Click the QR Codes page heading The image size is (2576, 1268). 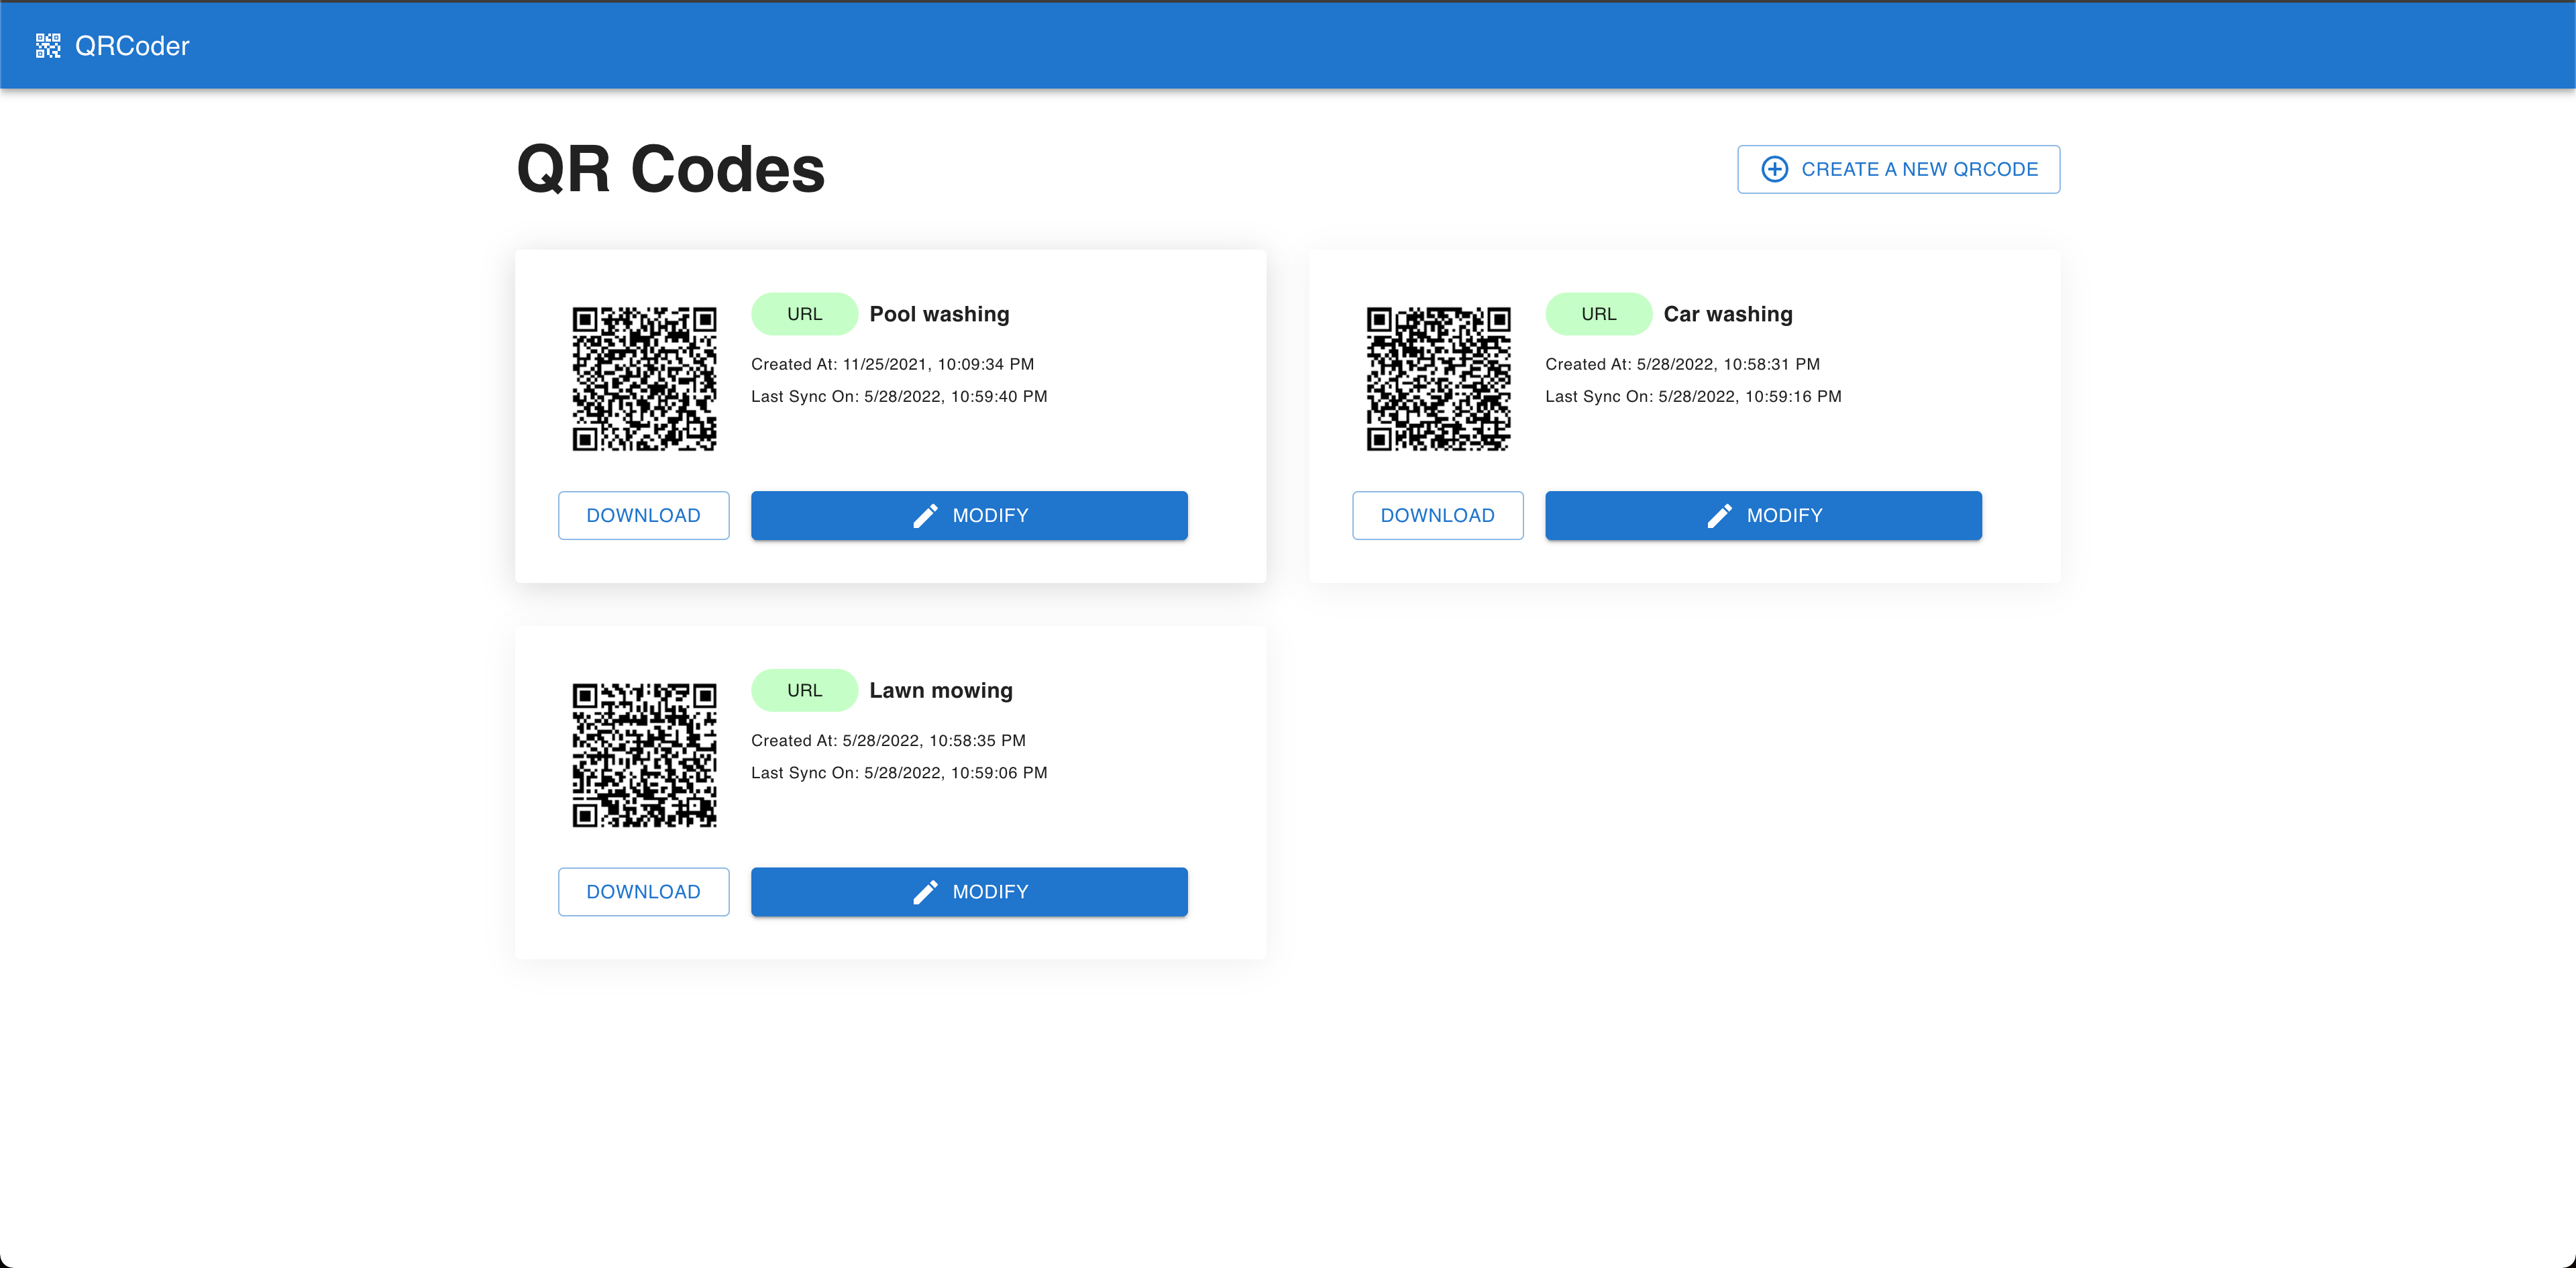[x=670, y=169]
